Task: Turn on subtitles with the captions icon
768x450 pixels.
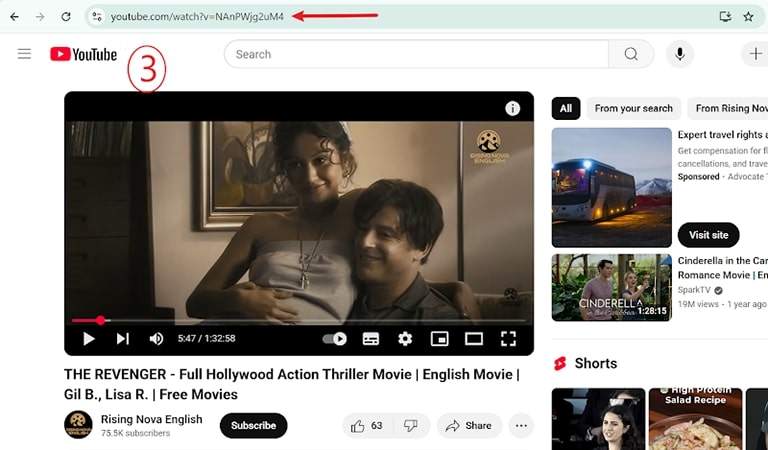Action: click(x=371, y=338)
